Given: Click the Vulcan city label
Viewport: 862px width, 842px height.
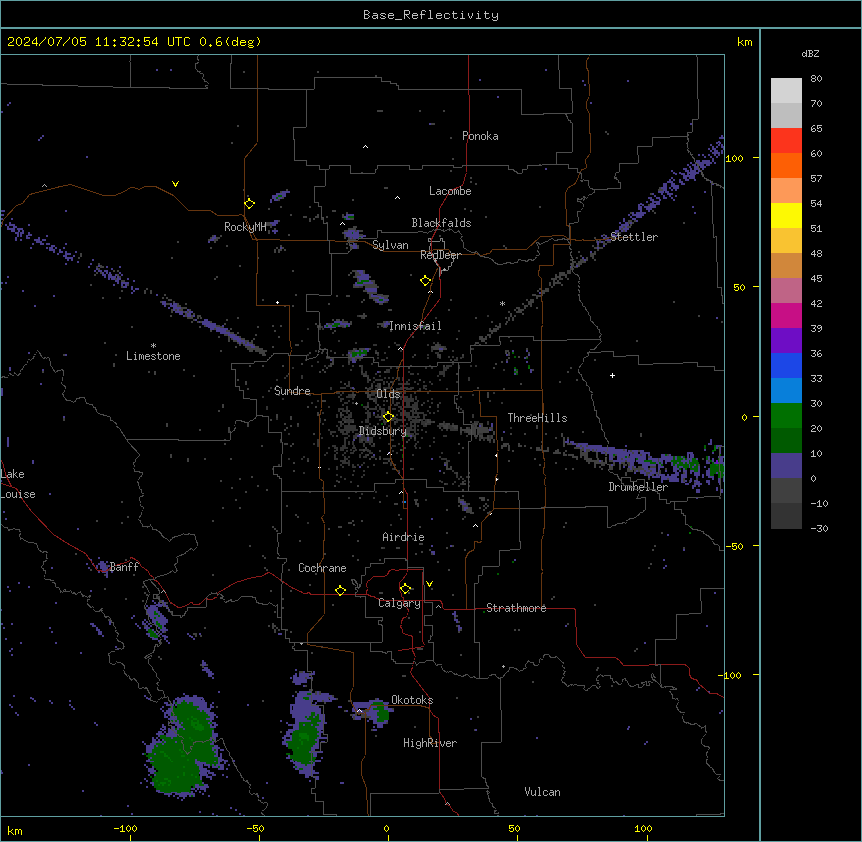Looking at the screenshot, I should click(x=543, y=792).
